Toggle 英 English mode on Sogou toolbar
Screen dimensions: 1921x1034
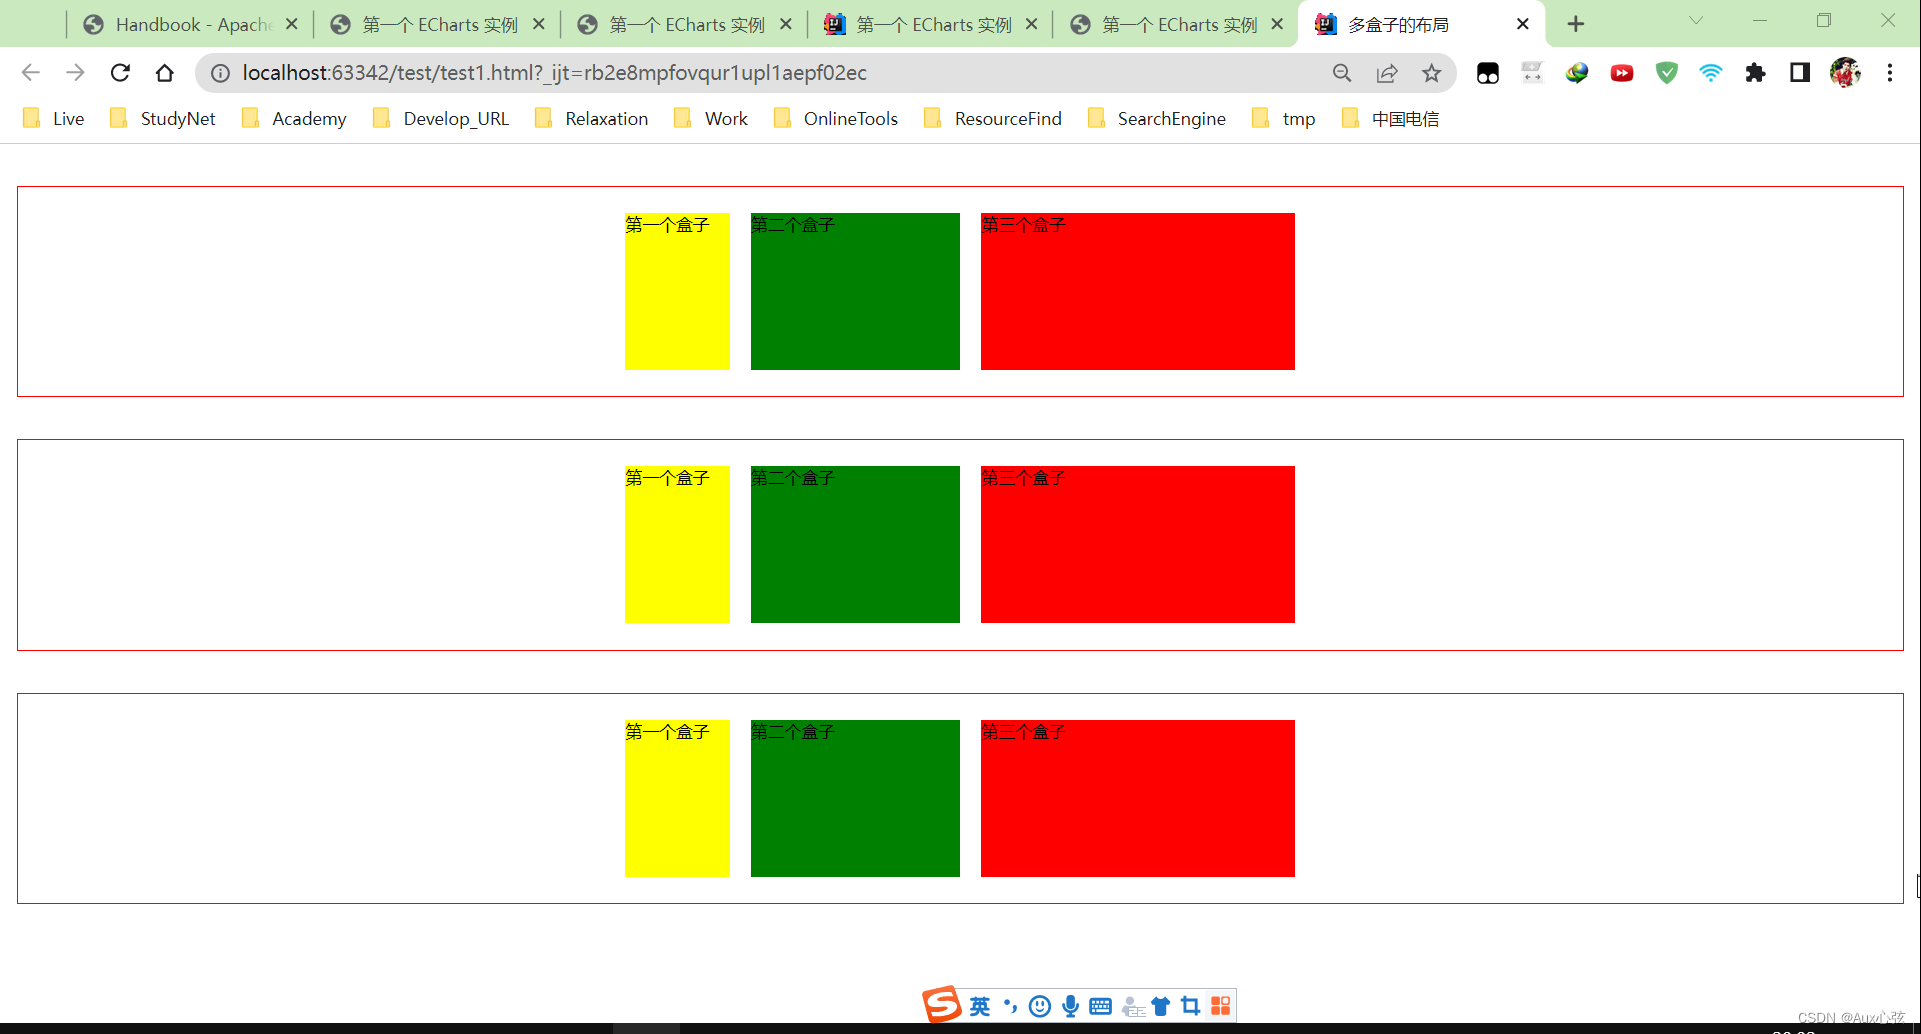[x=980, y=1007]
